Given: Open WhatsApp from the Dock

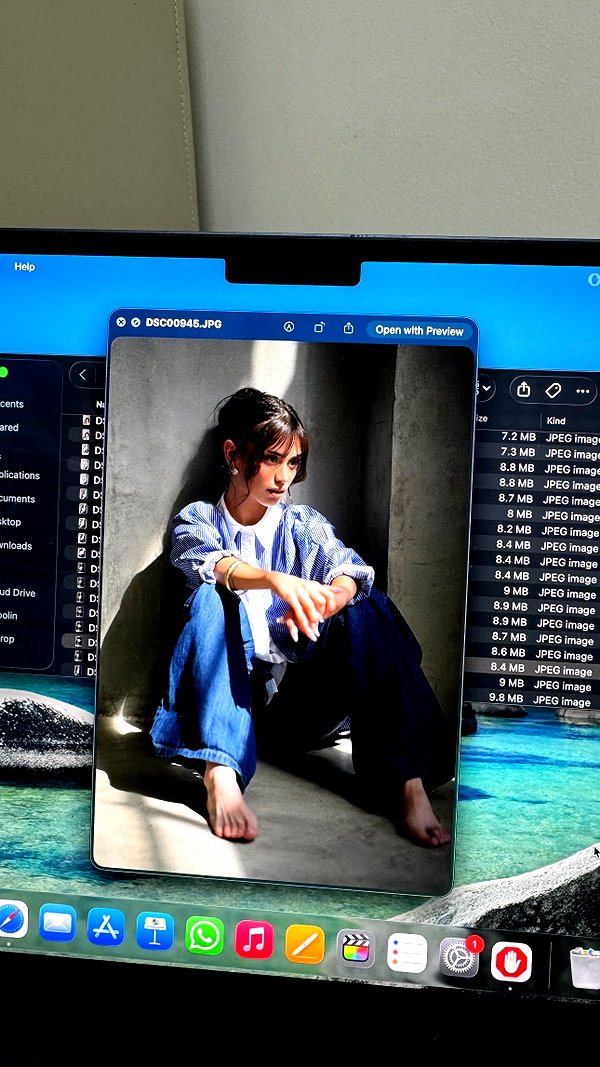Looking at the screenshot, I should click(x=204, y=936).
